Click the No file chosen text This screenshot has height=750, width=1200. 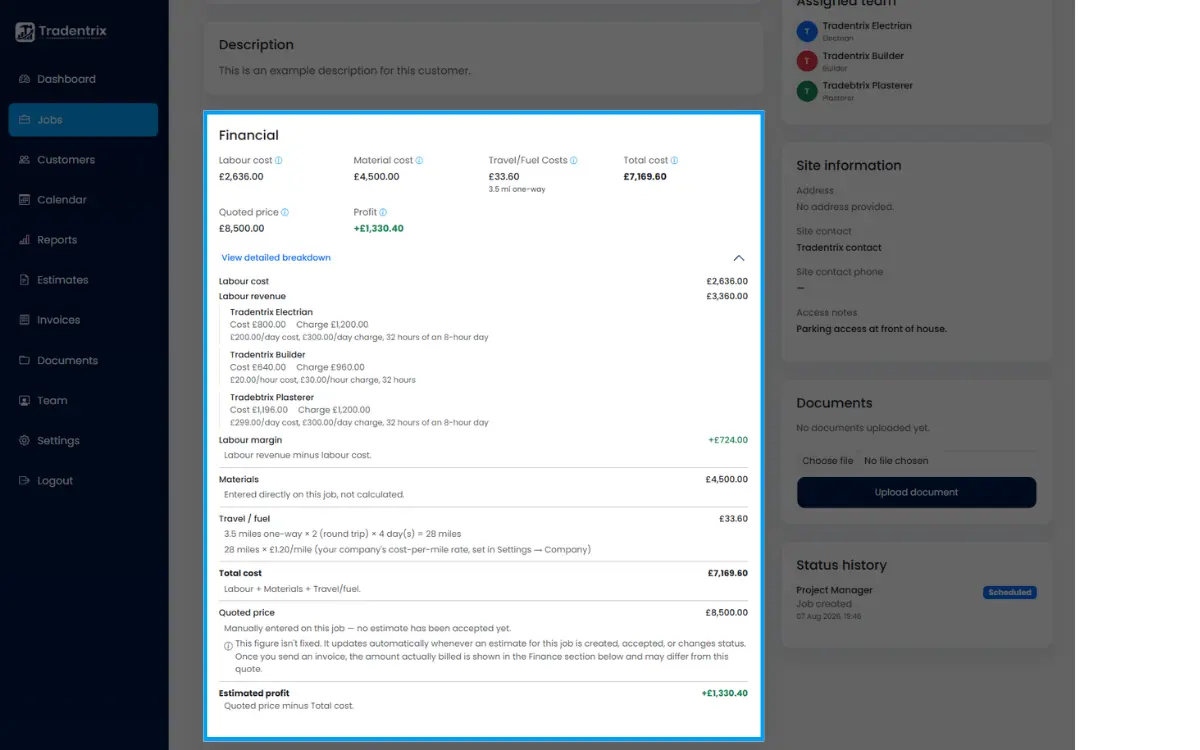click(x=896, y=461)
